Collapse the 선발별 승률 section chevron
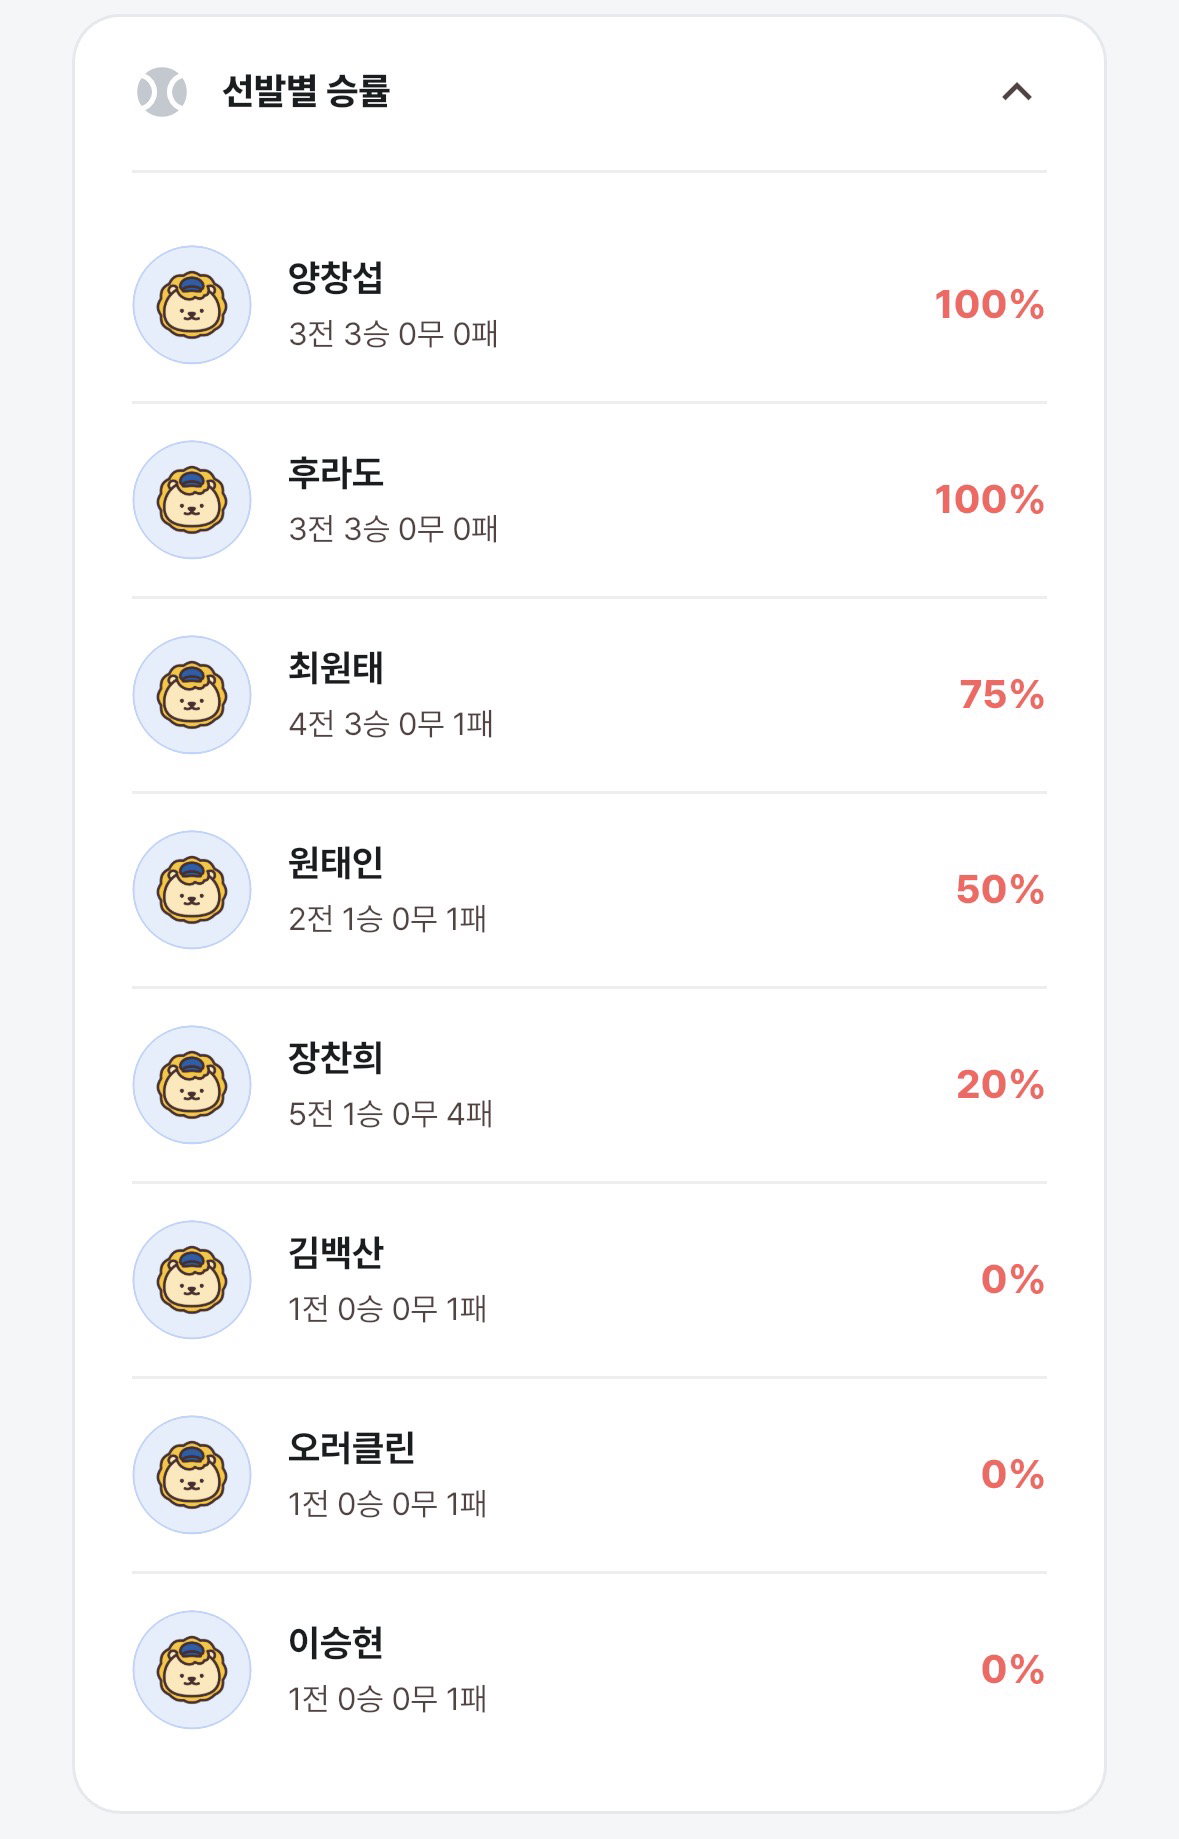Screen dimensions: 1179x1839 point(1016,92)
